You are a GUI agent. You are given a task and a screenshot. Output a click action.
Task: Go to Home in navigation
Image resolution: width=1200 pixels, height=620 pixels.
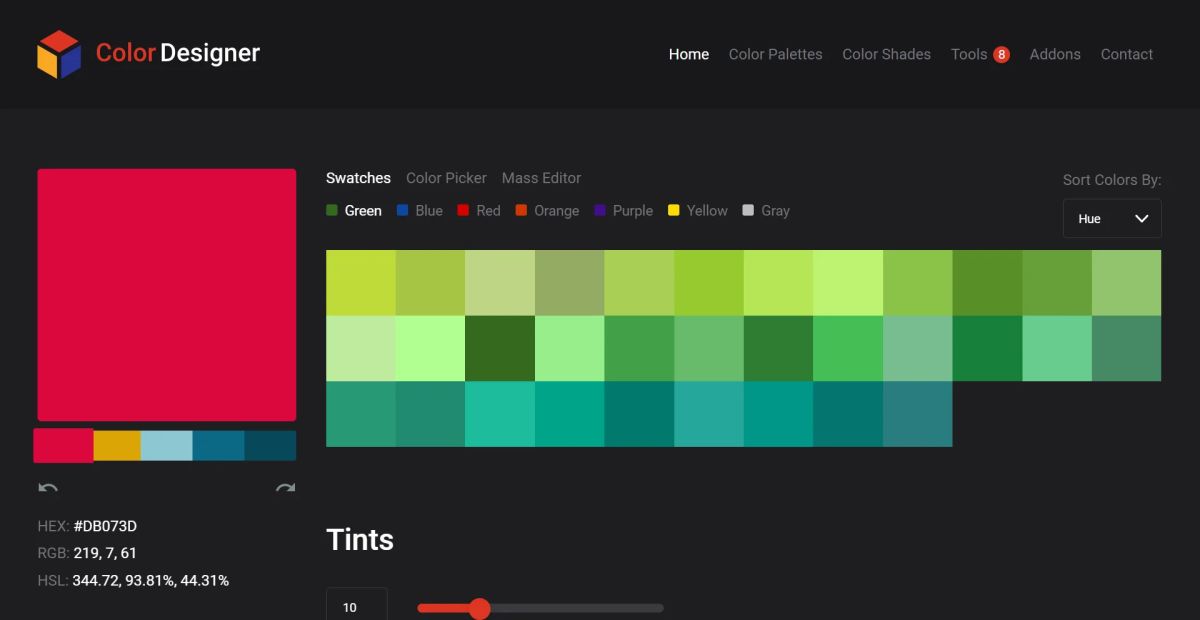pos(689,54)
